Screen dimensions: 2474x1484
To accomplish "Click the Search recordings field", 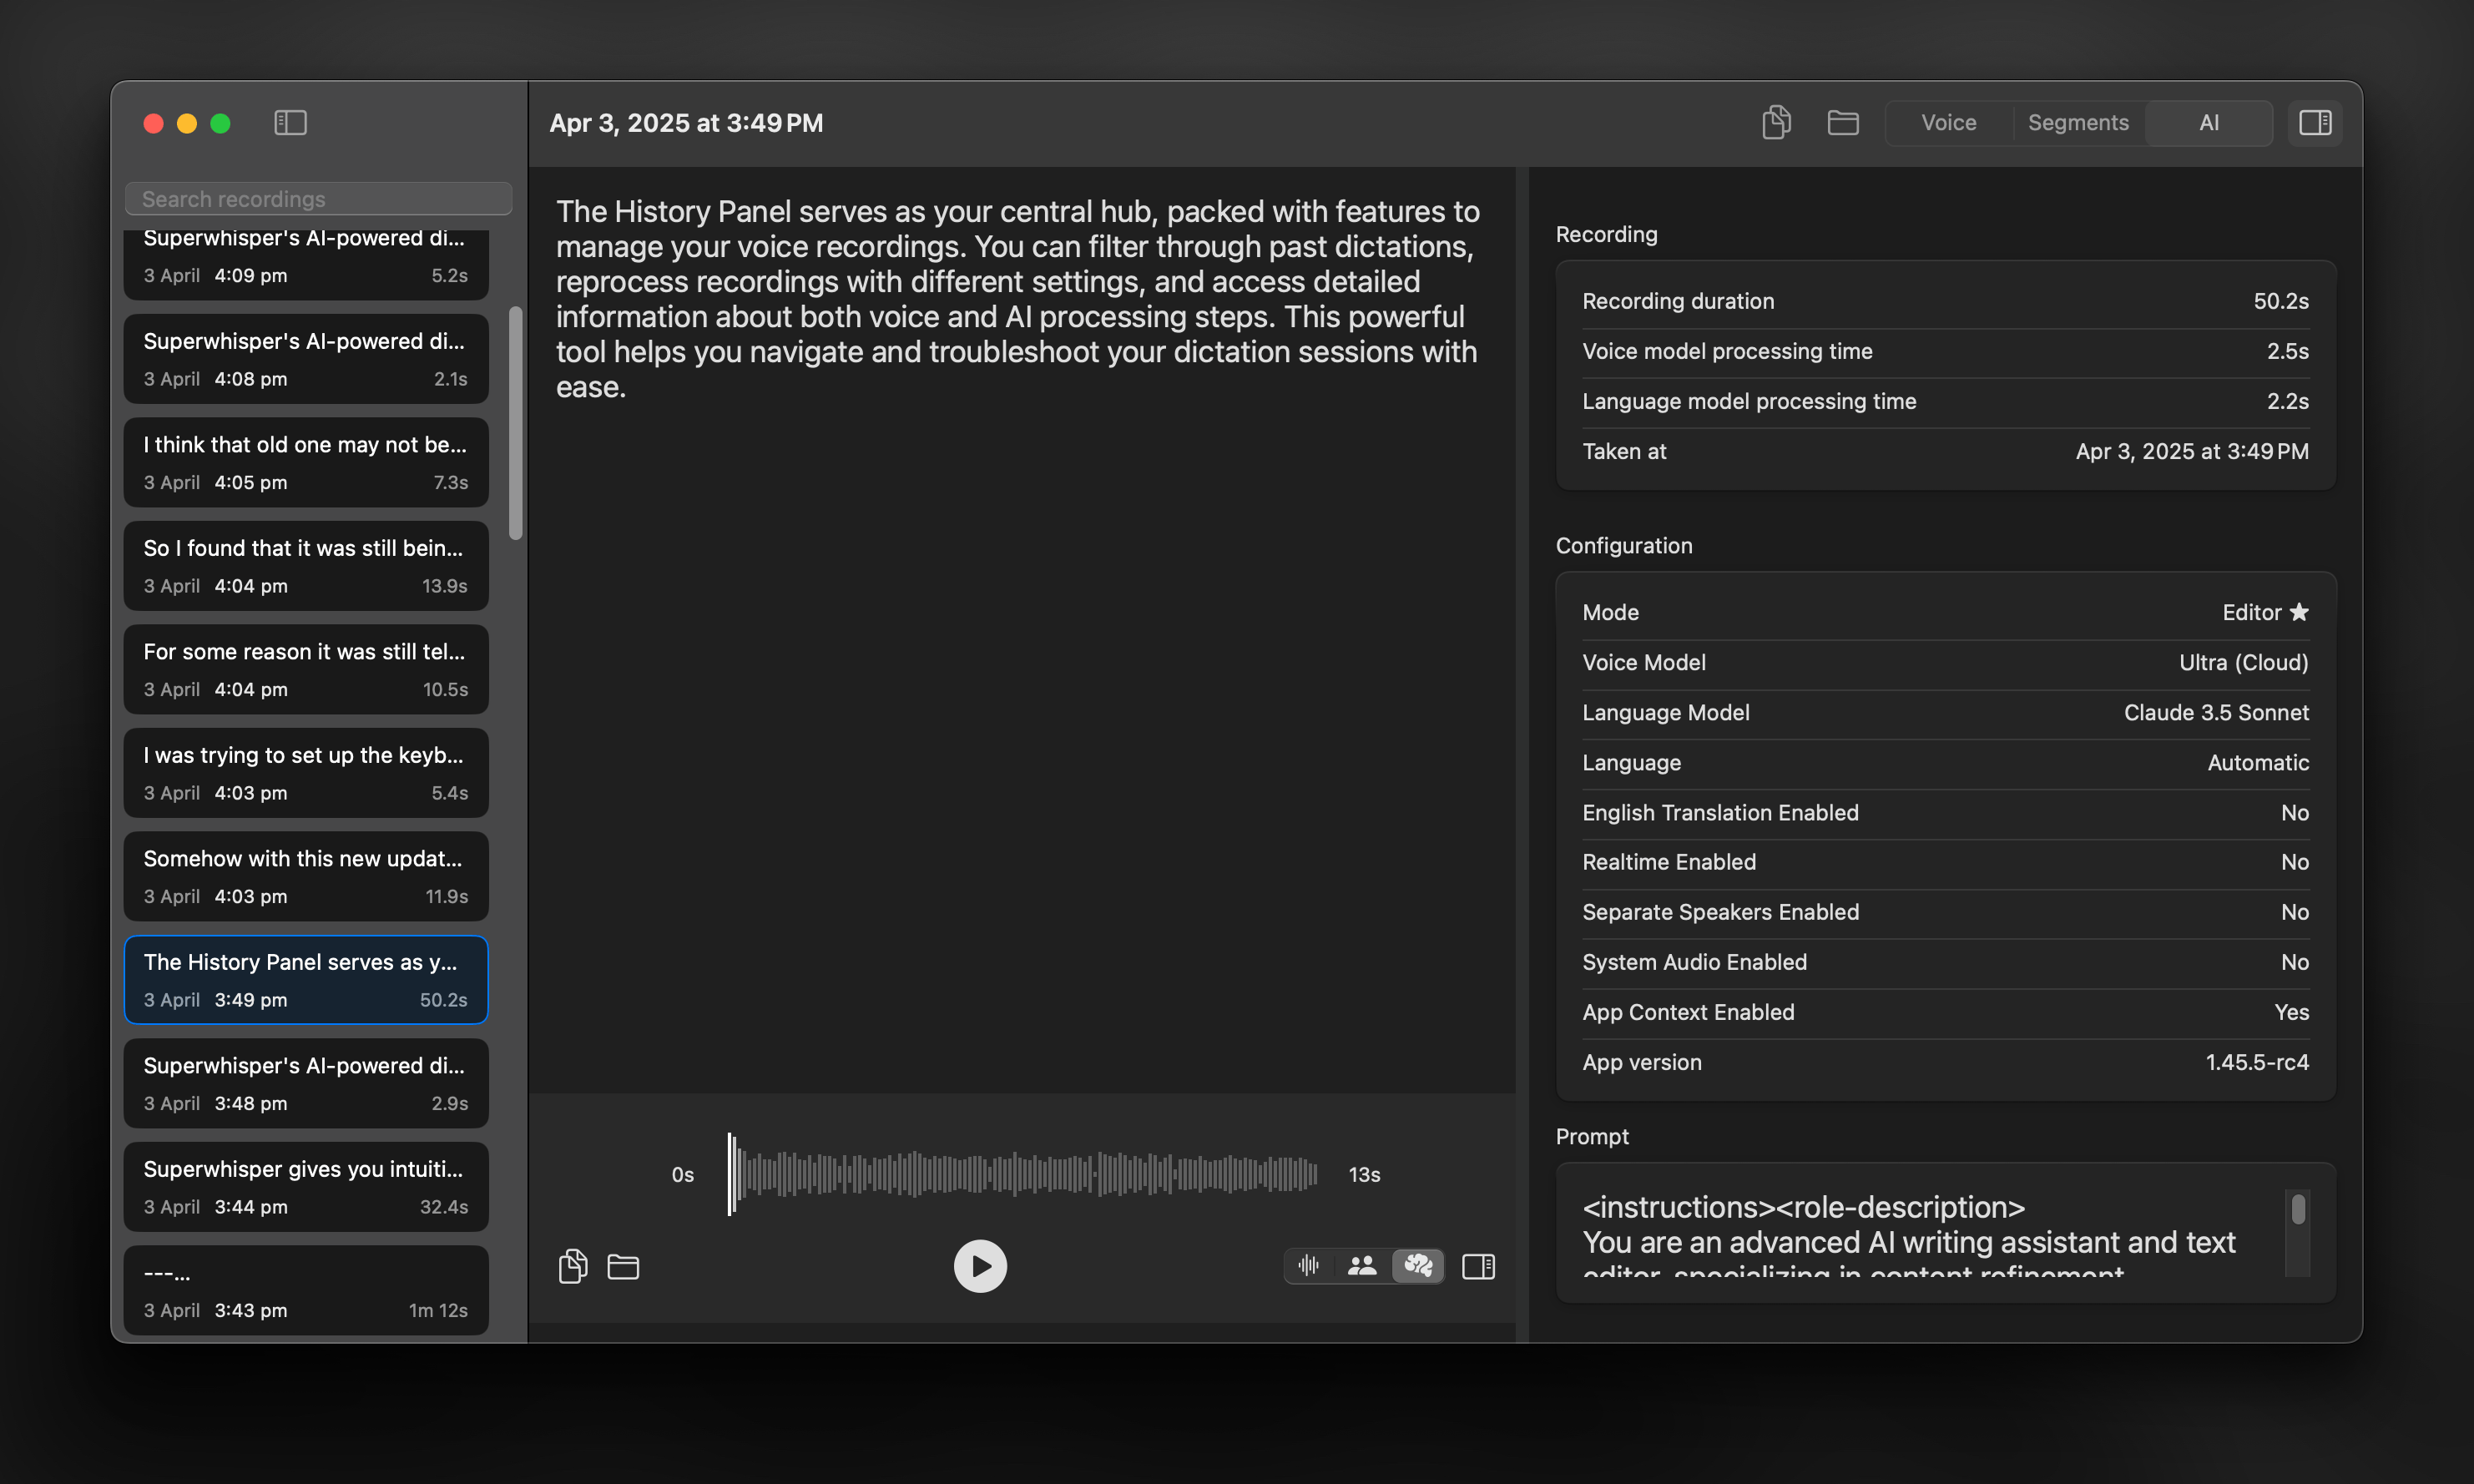I will coord(318,199).
